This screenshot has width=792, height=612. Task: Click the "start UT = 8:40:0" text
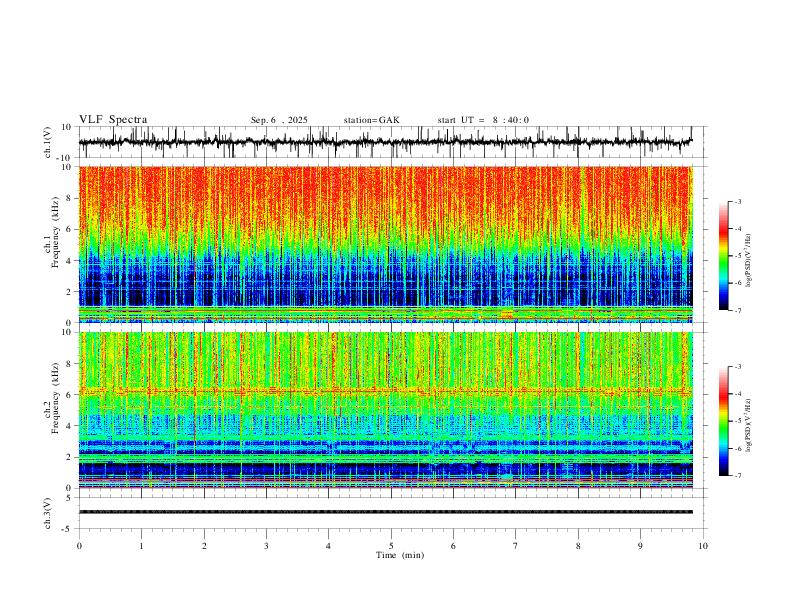point(483,120)
